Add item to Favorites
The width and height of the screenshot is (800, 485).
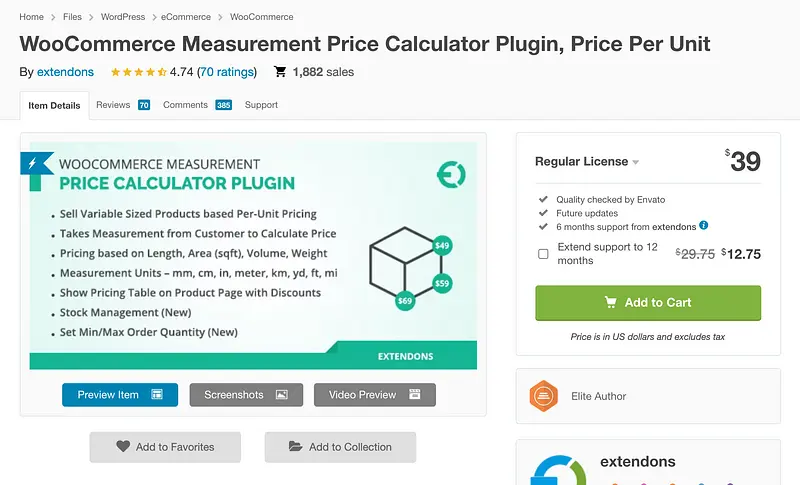pos(165,447)
